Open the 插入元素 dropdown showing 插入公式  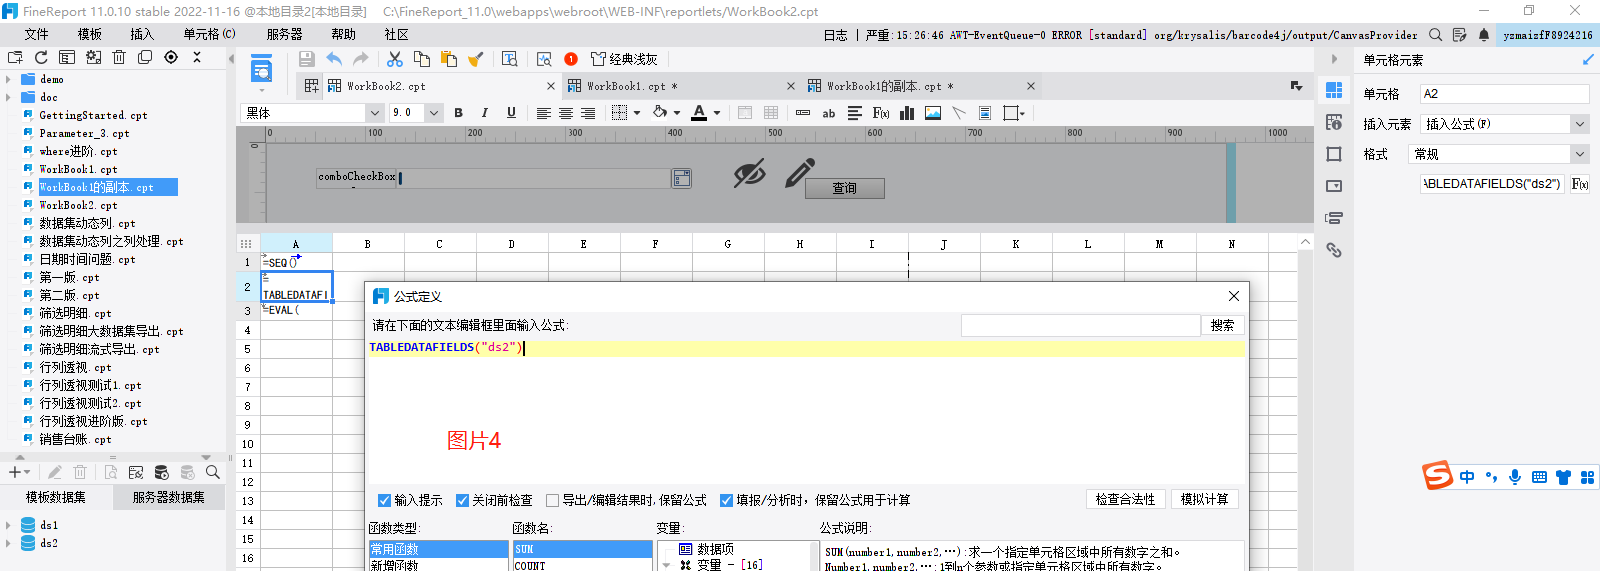point(1580,124)
